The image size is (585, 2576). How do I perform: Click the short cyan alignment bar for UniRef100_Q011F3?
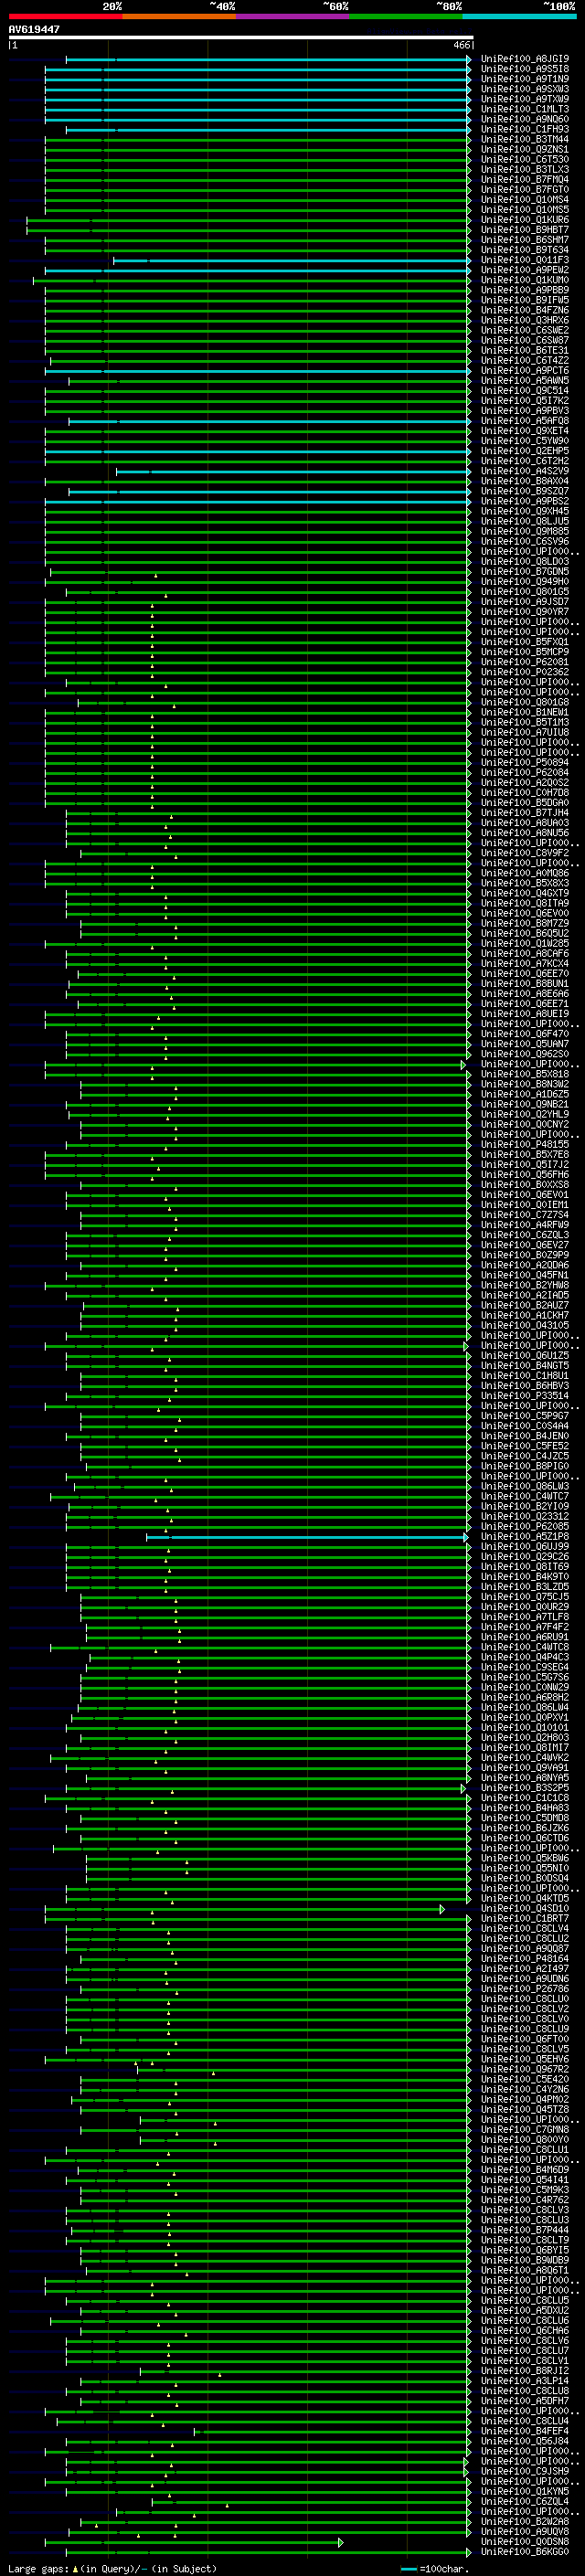292,261
